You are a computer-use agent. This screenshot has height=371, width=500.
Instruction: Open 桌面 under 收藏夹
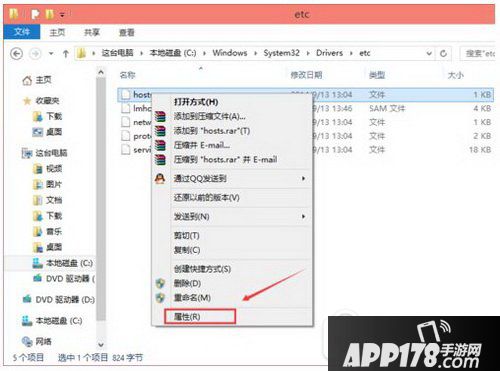[x=54, y=132]
